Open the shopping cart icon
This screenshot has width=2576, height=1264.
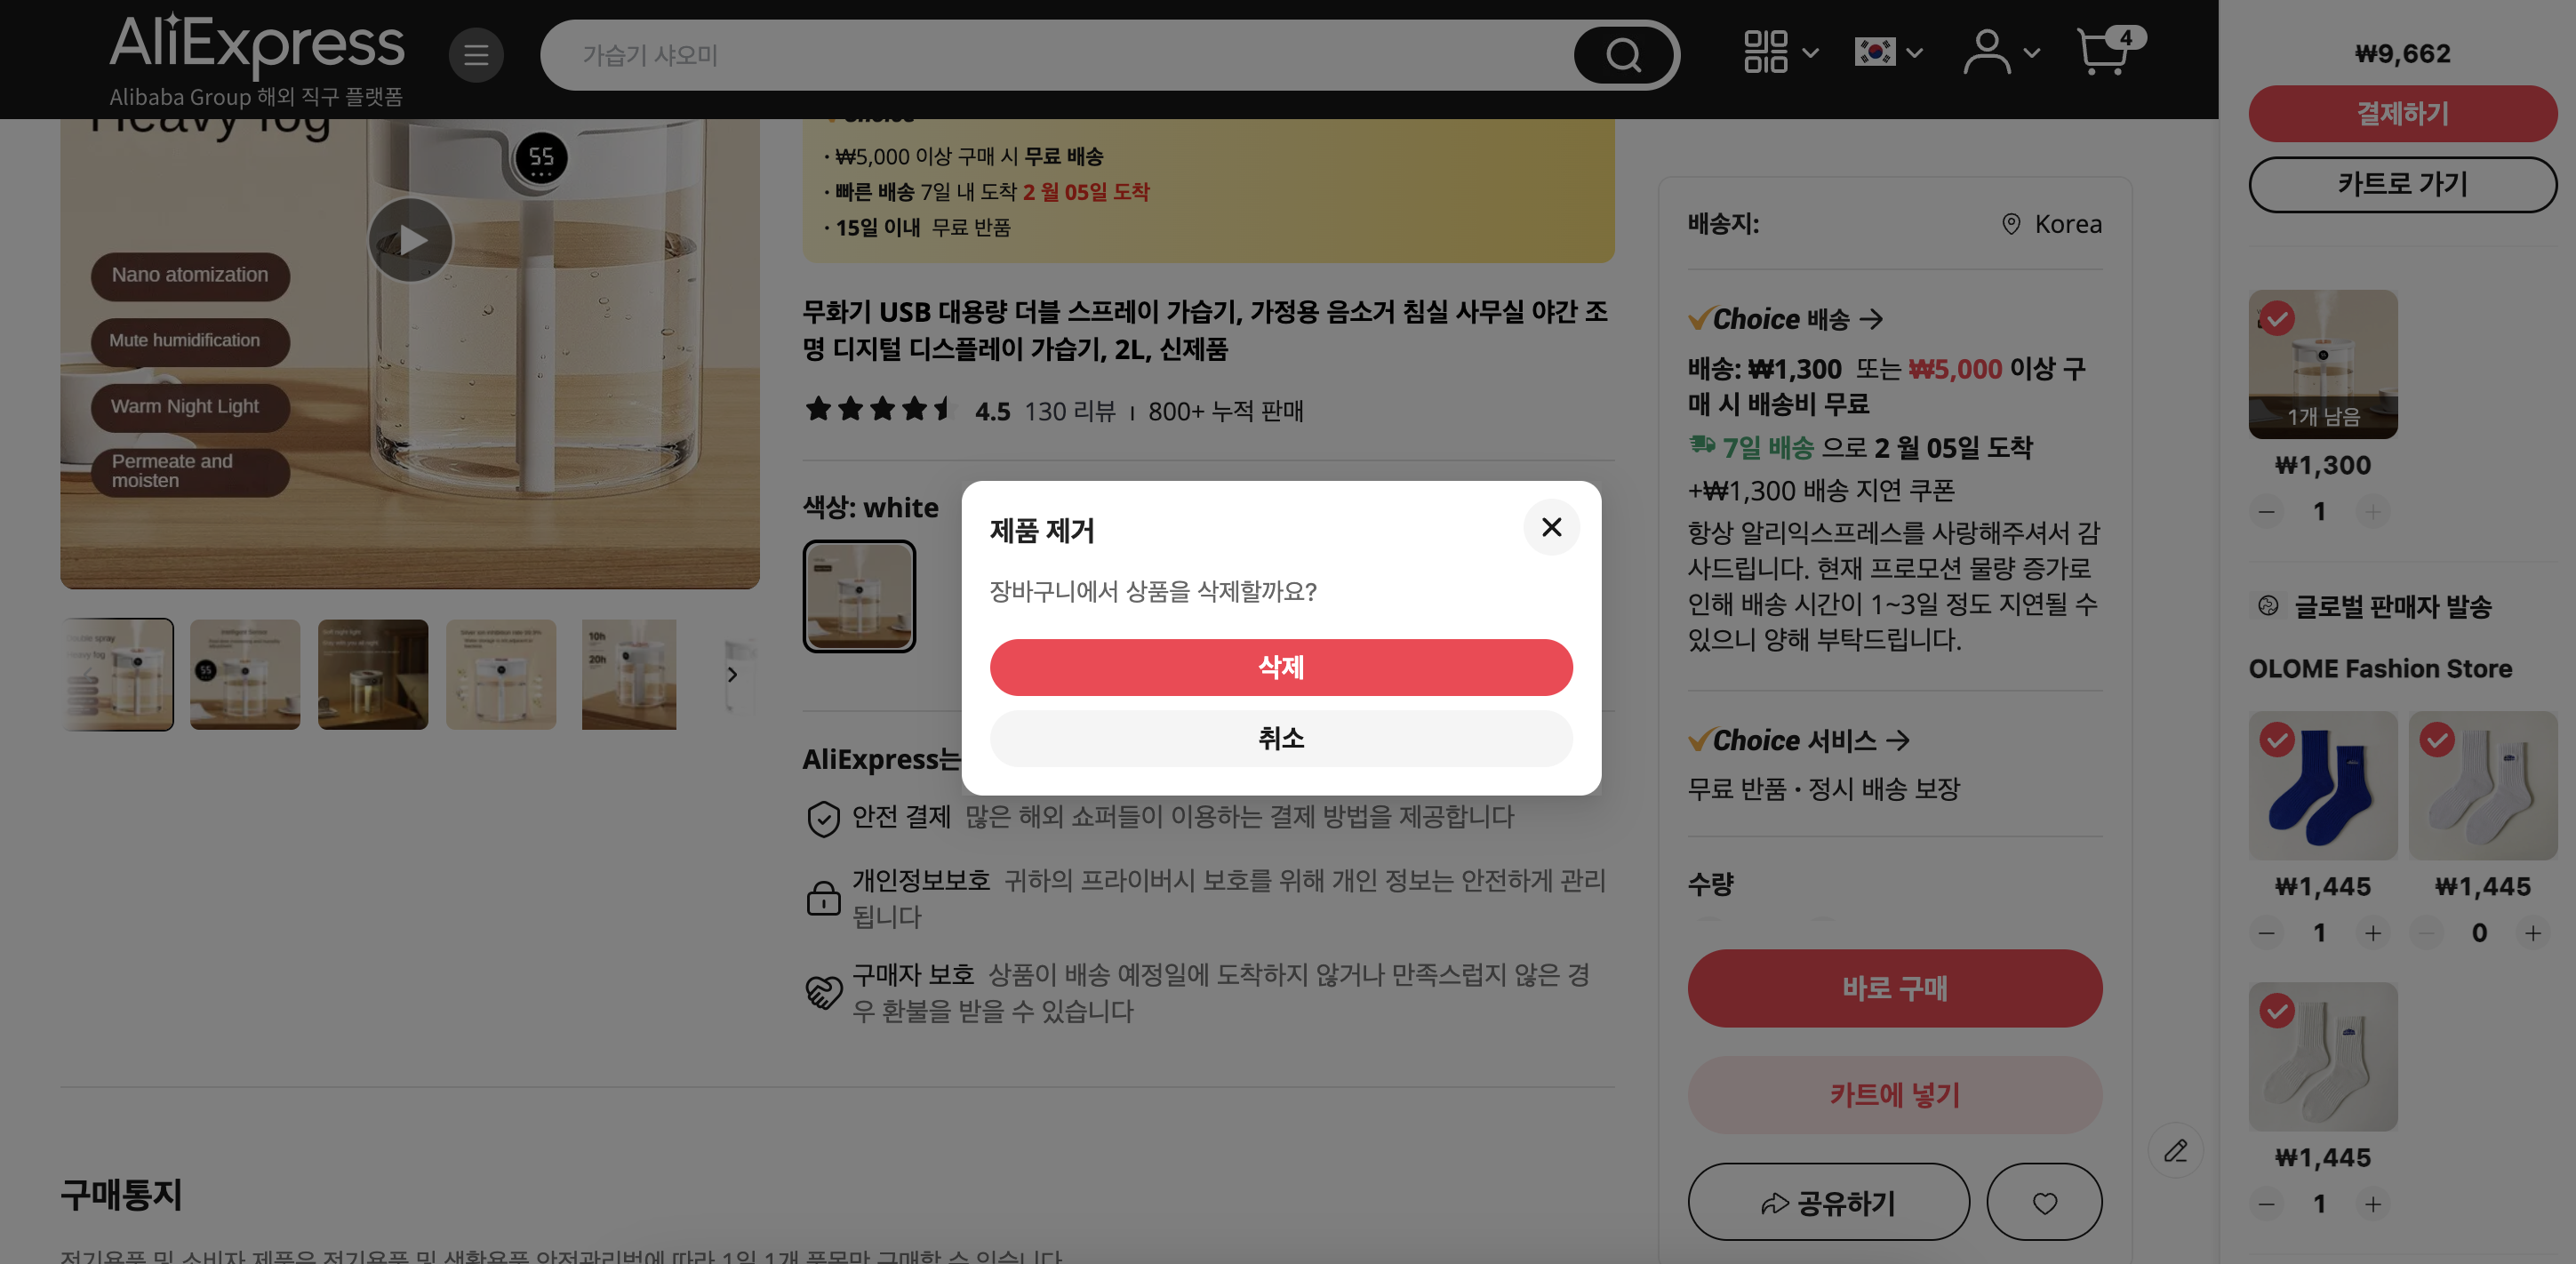[2104, 52]
